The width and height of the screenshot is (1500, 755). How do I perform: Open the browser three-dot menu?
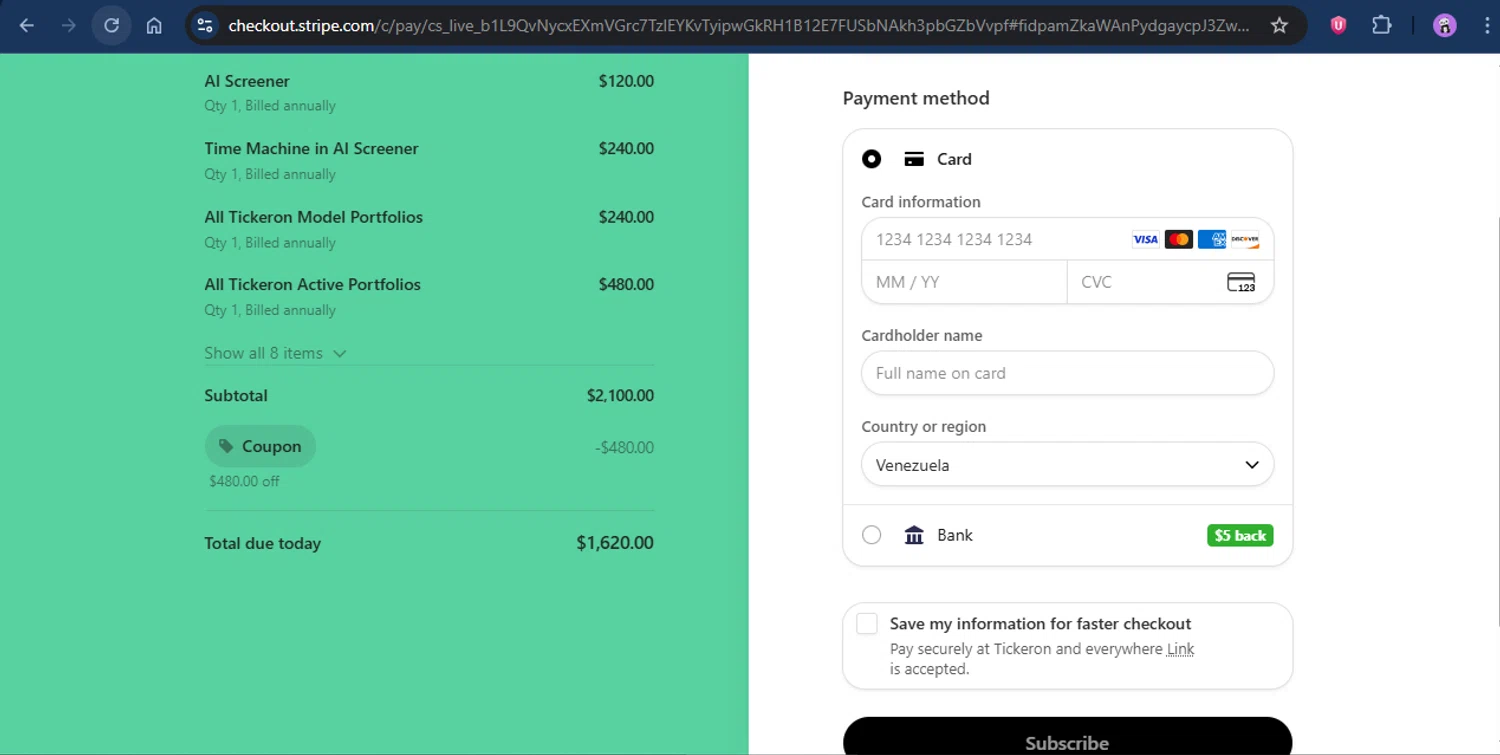[1487, 26]
